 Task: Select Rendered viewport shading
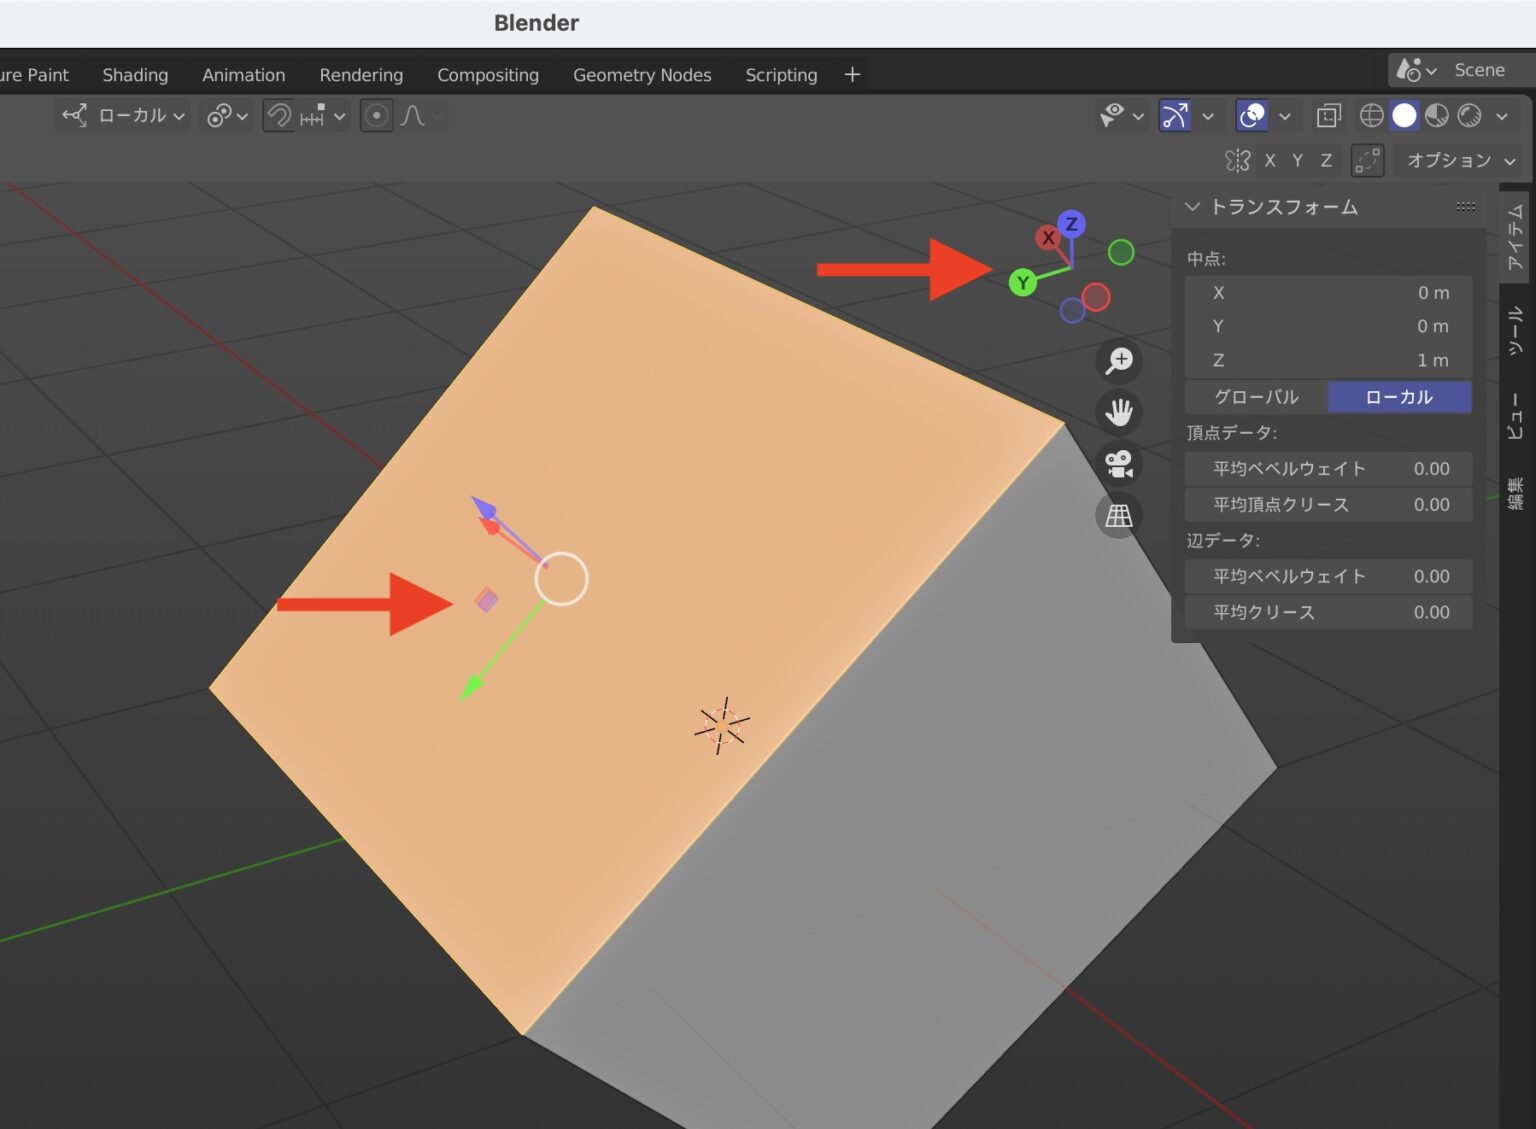(1469, 115)
